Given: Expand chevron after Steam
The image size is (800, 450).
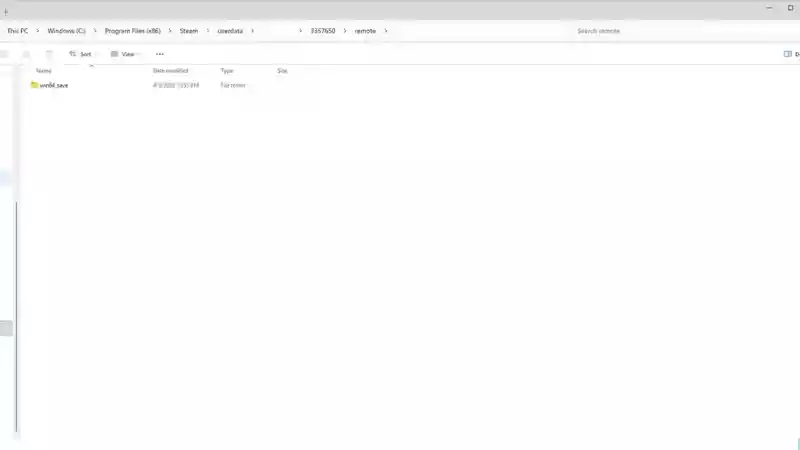Looking at the screenshot, I should click(208, 31).
